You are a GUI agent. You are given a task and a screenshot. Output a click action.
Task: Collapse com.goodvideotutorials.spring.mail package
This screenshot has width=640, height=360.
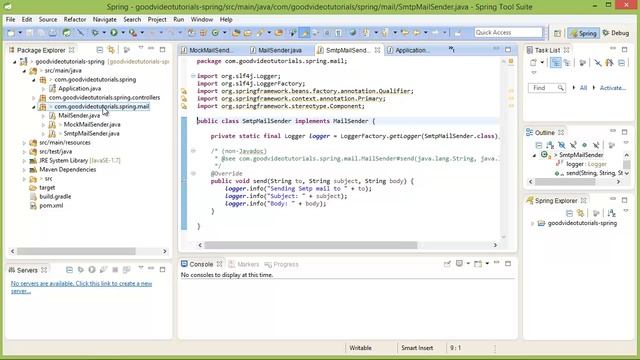[33, 107]
